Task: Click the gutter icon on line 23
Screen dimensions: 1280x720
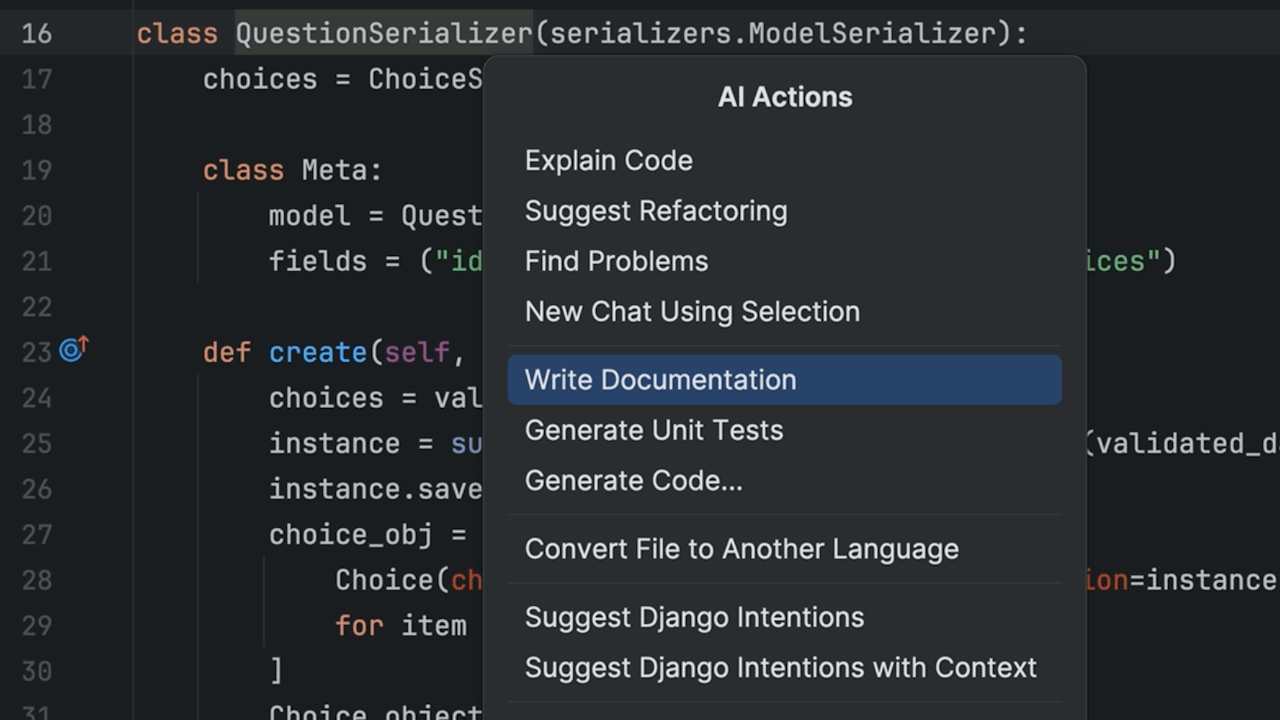Action: click(71, 350)
